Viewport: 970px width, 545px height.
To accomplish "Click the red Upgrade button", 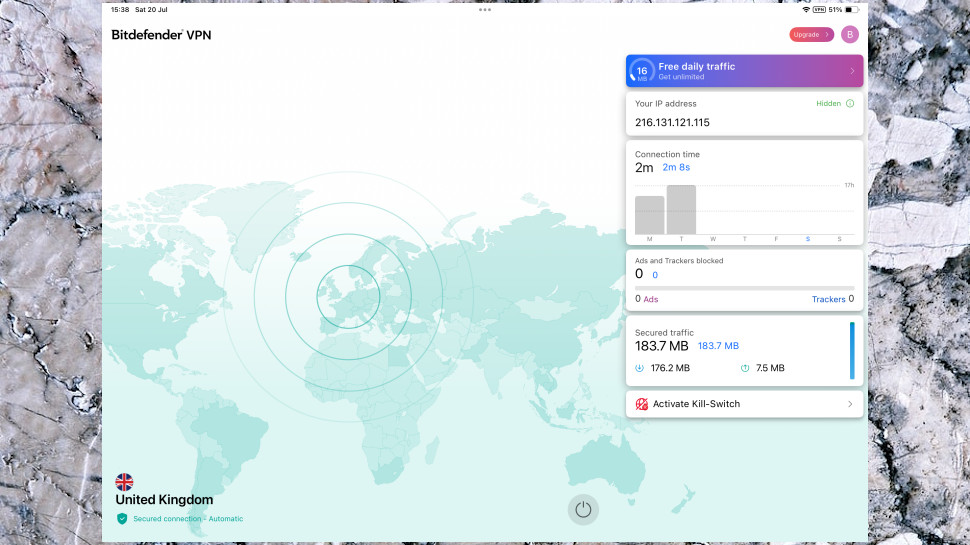I will tap(811, 35).
